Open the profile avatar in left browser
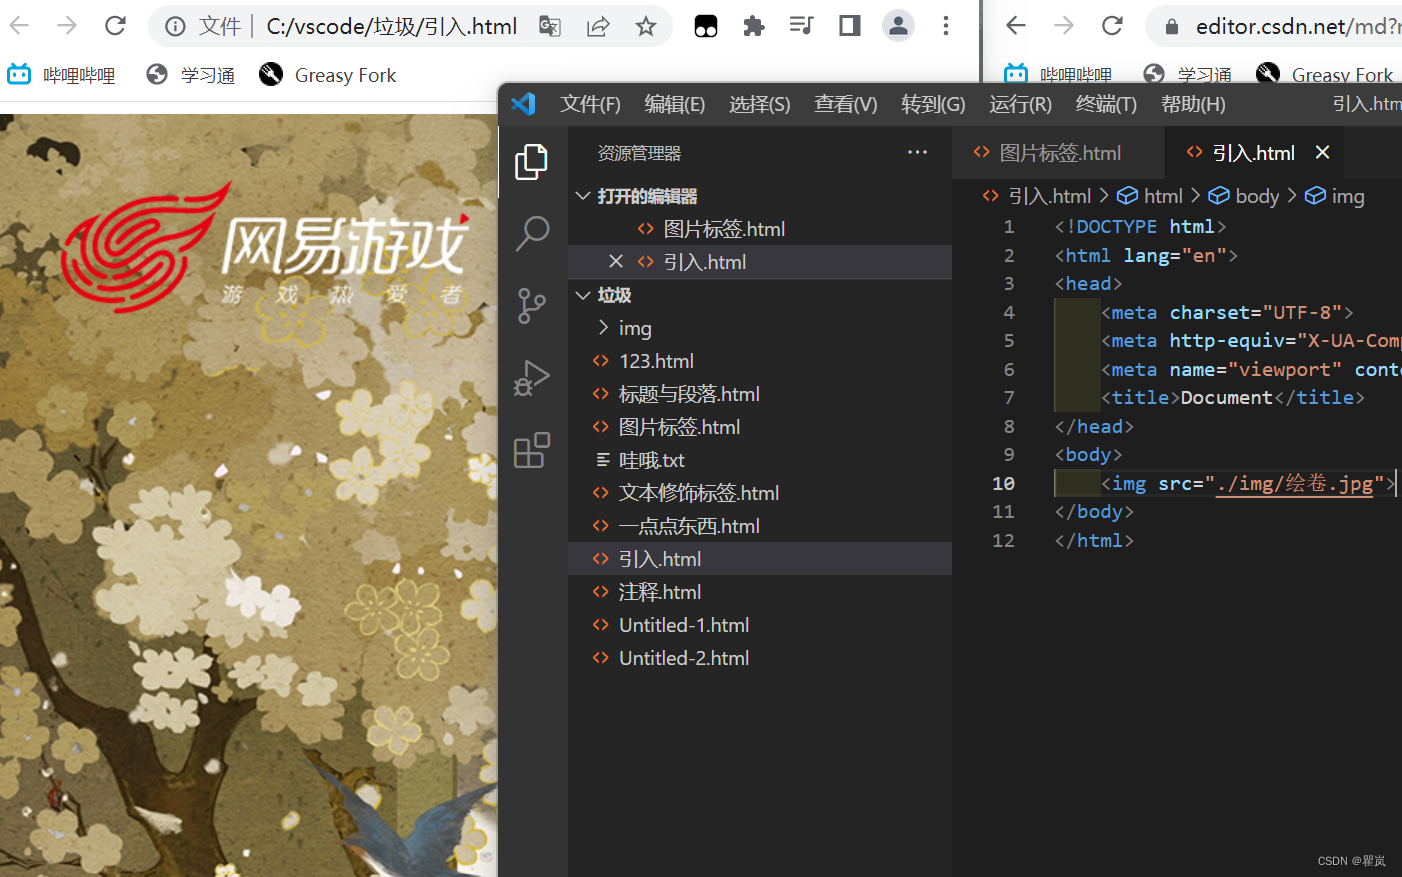1402x877 pixels. pos(898,26)
